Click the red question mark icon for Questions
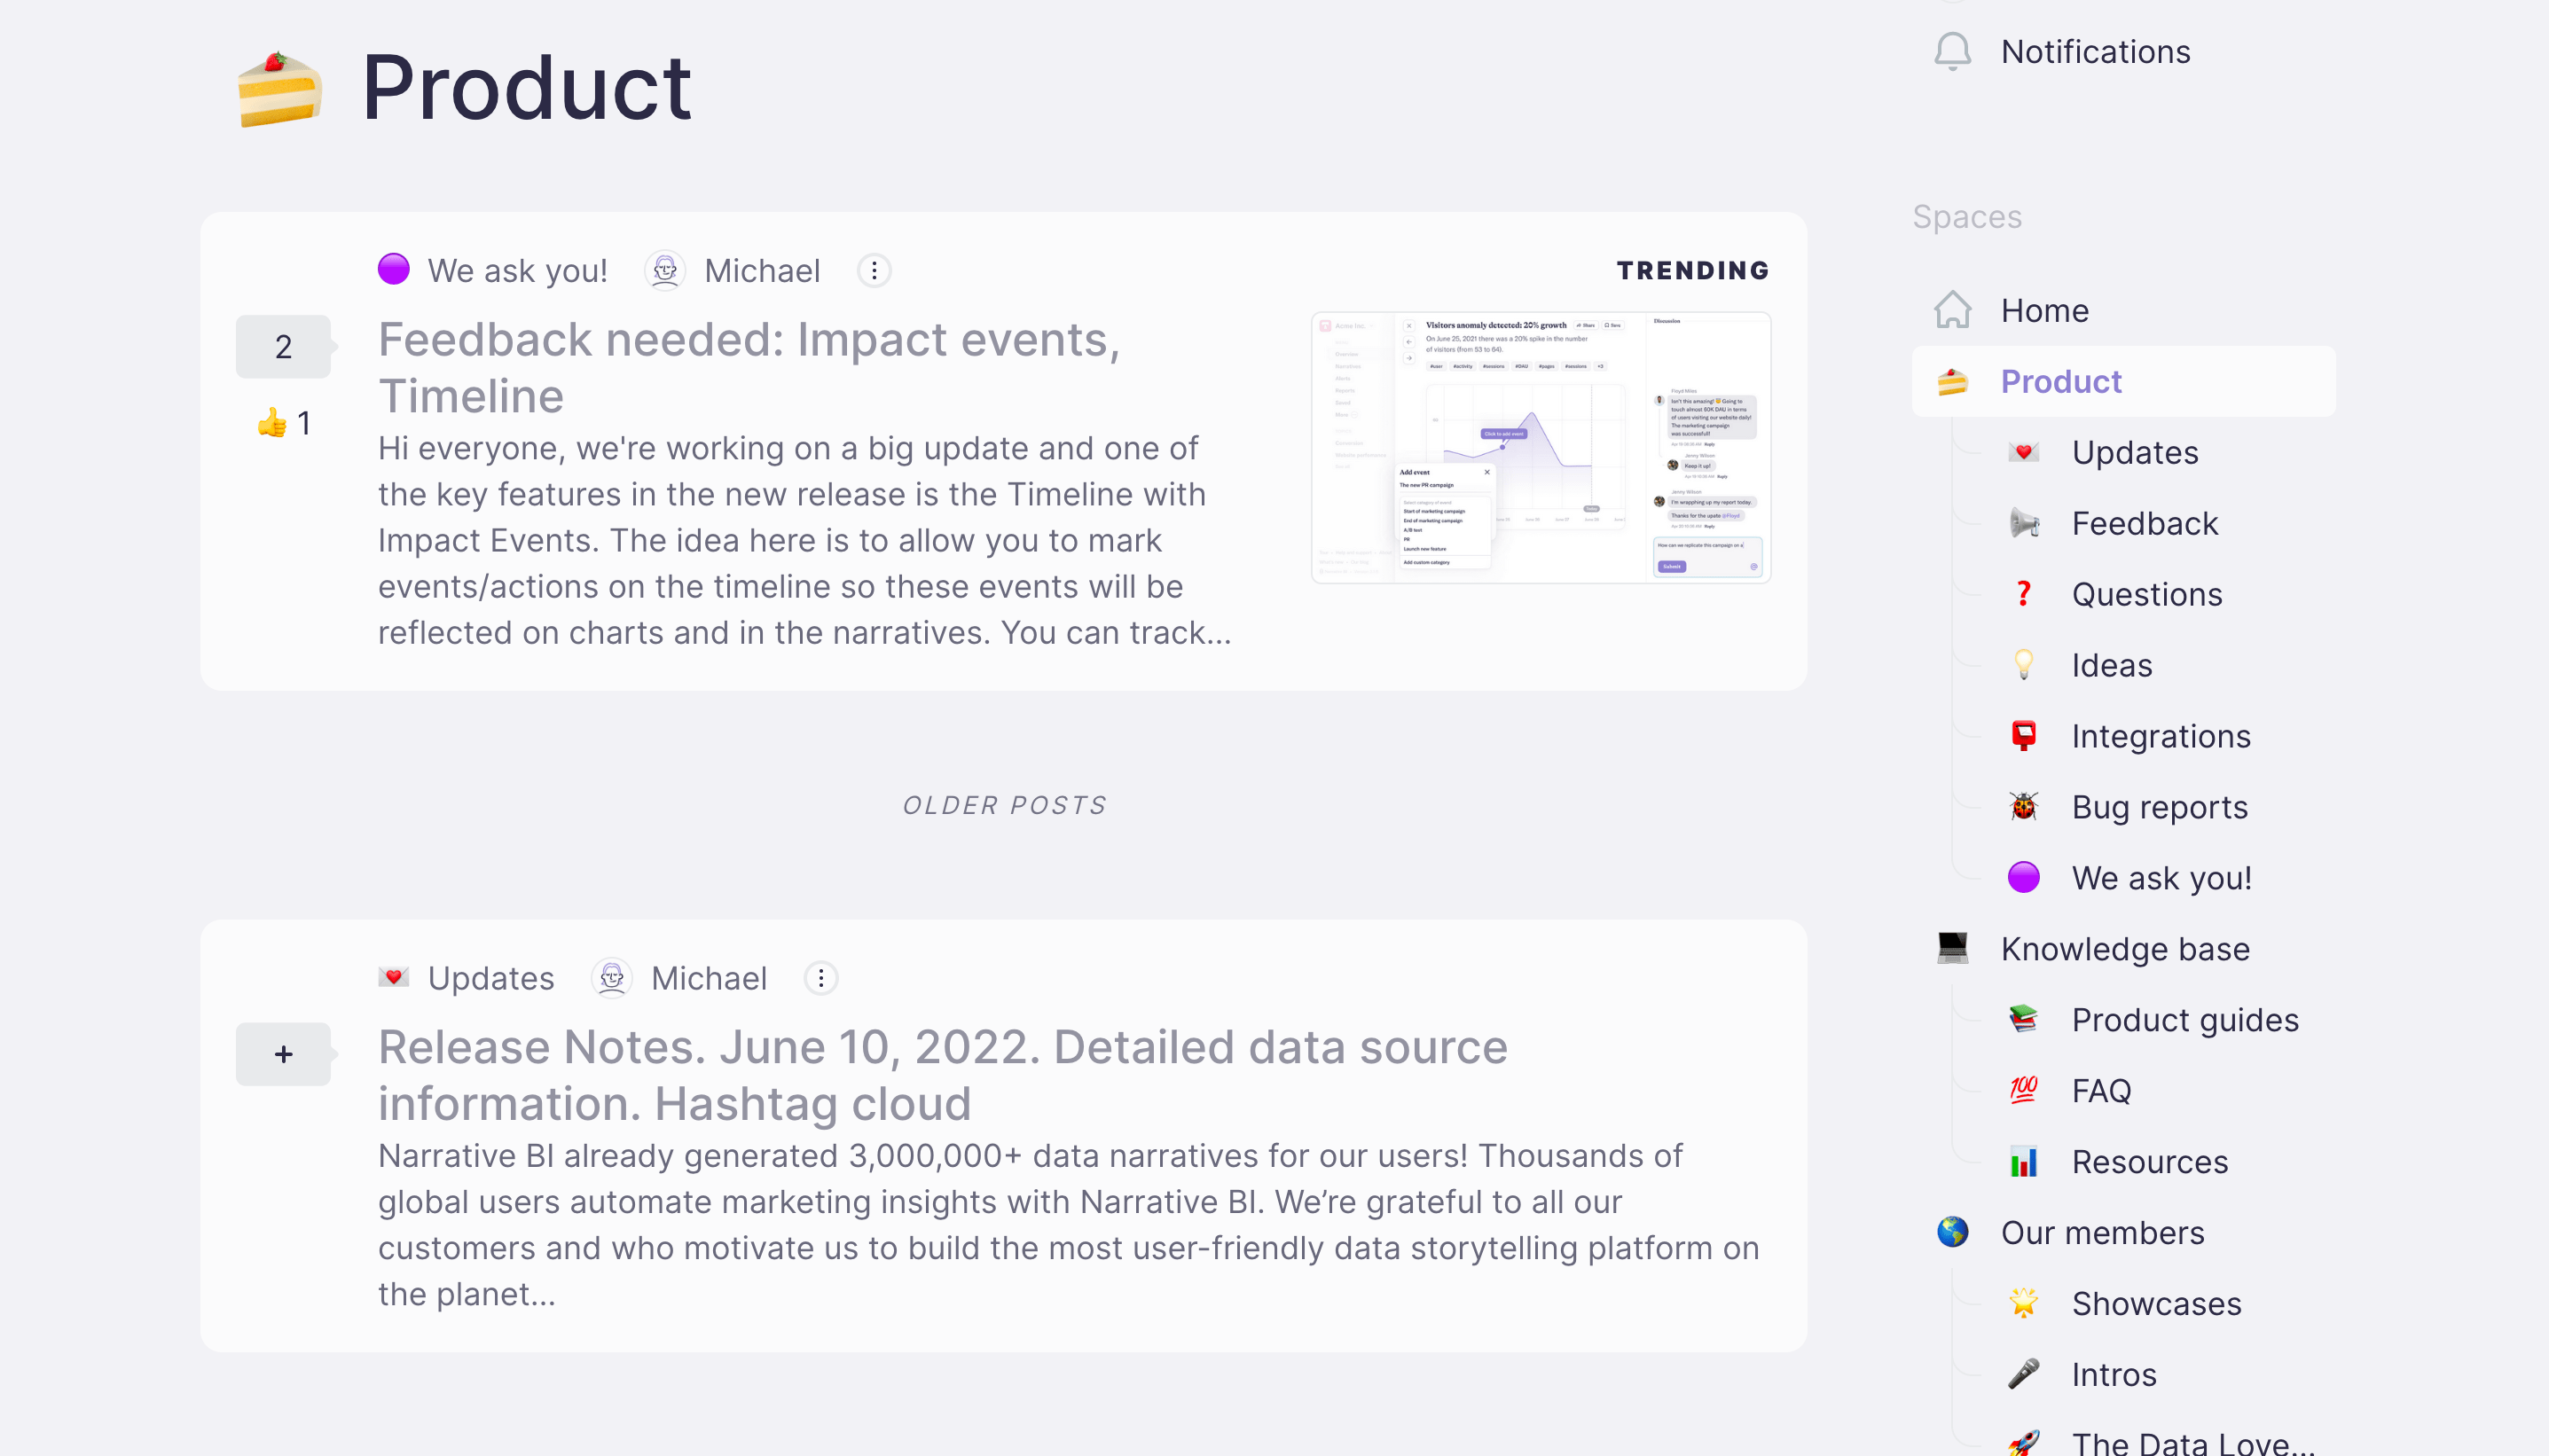The height and width of the screenshot is (1456, 2549). pos(2023,593)
